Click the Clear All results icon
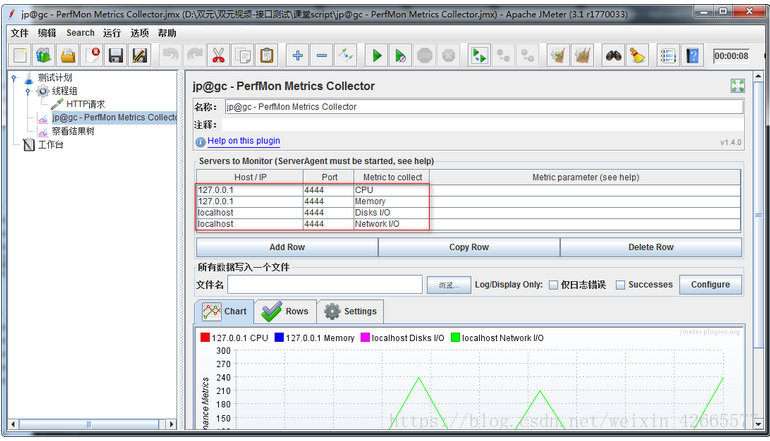The image size is (770, 441). [582, 55]
